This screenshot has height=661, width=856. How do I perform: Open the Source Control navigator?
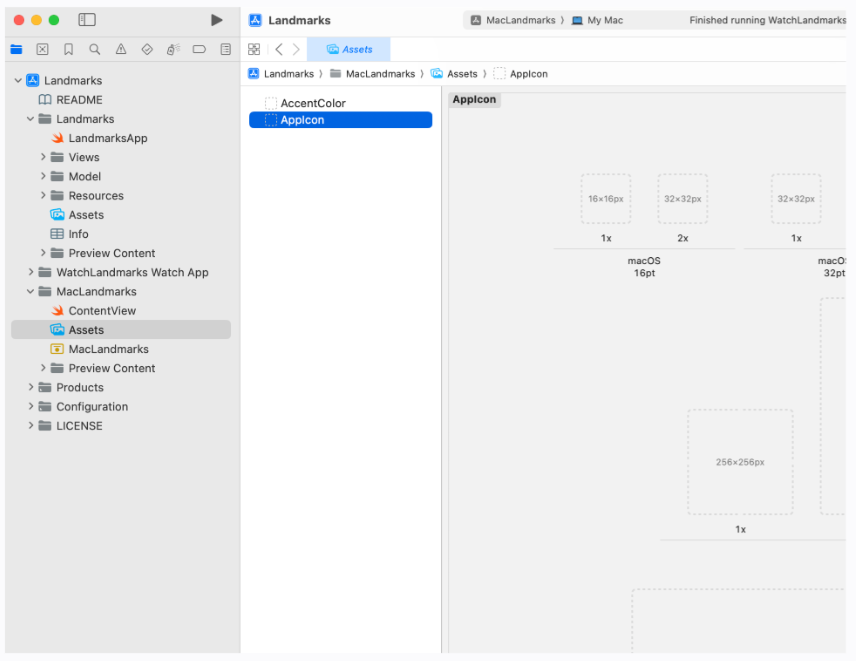pyautogui.click(x=43, y=50)
